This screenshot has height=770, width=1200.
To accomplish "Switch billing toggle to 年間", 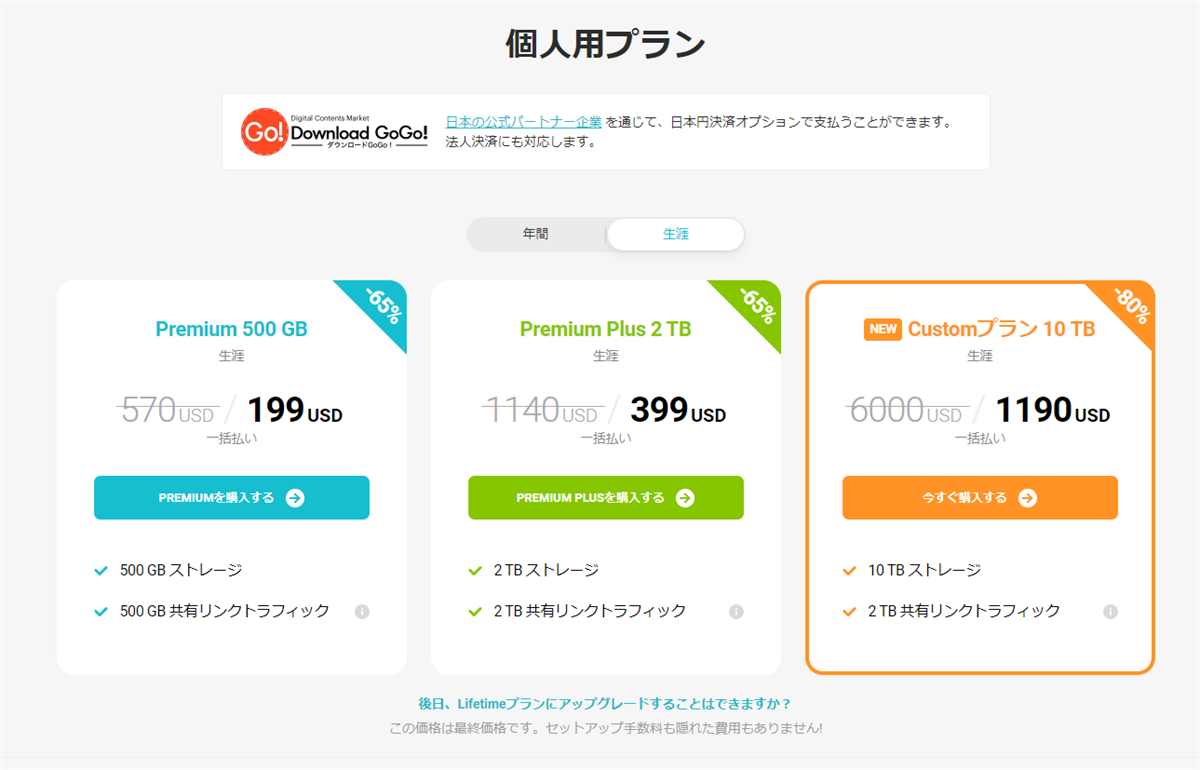I will click(536, 234).
